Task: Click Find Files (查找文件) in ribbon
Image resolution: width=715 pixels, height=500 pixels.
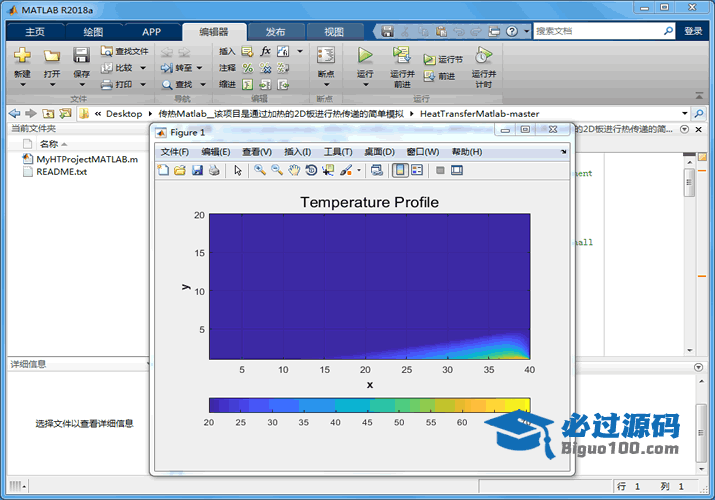Action: click(125, 51)
